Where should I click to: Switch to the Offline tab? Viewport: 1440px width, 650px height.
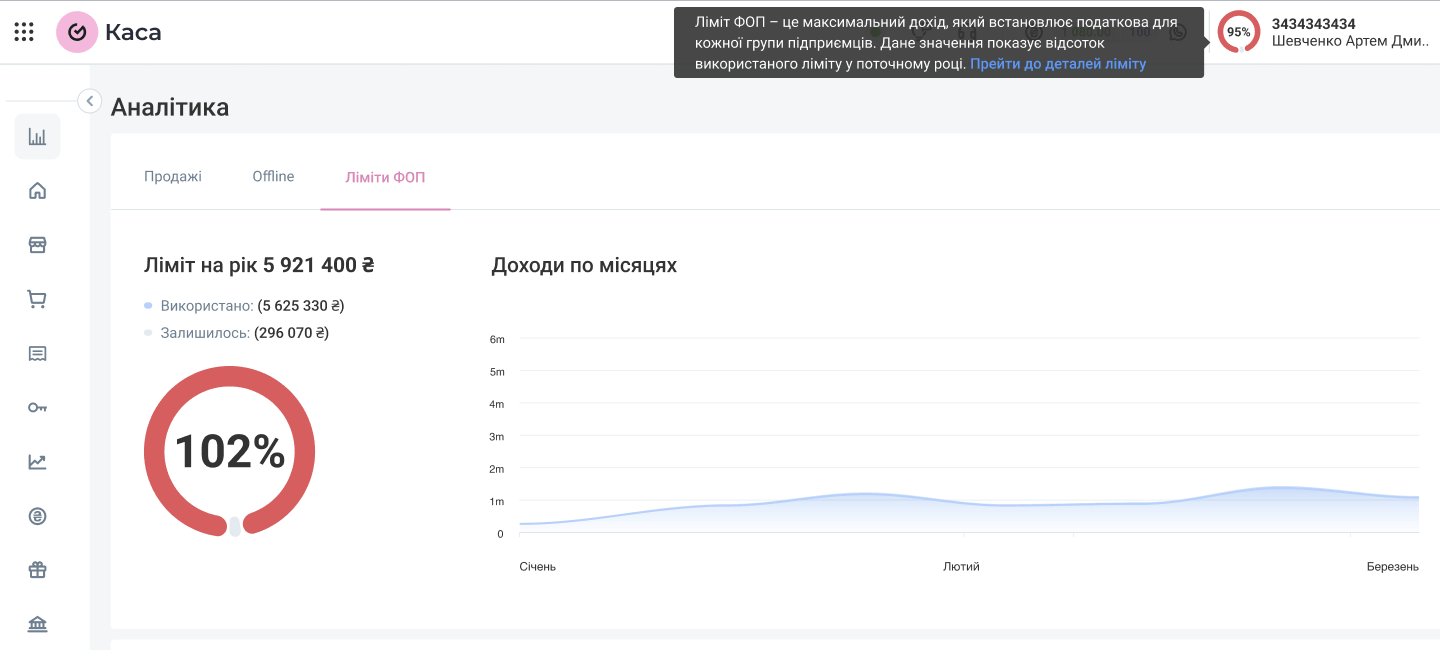pyautogui.click(x=273, y=177)
